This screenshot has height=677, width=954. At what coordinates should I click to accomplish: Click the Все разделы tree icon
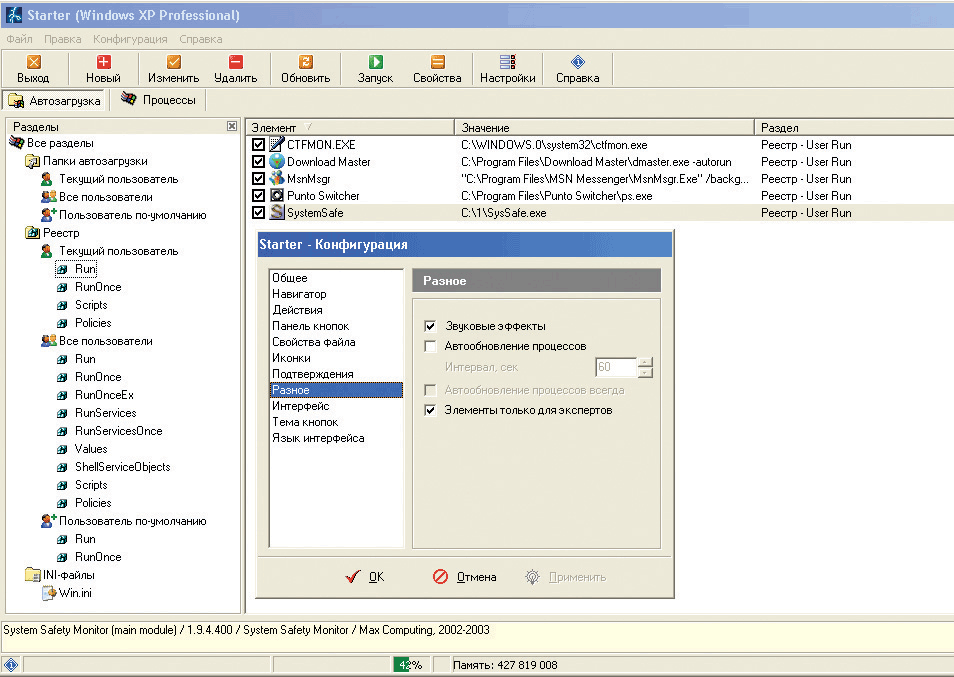point(16,143)
